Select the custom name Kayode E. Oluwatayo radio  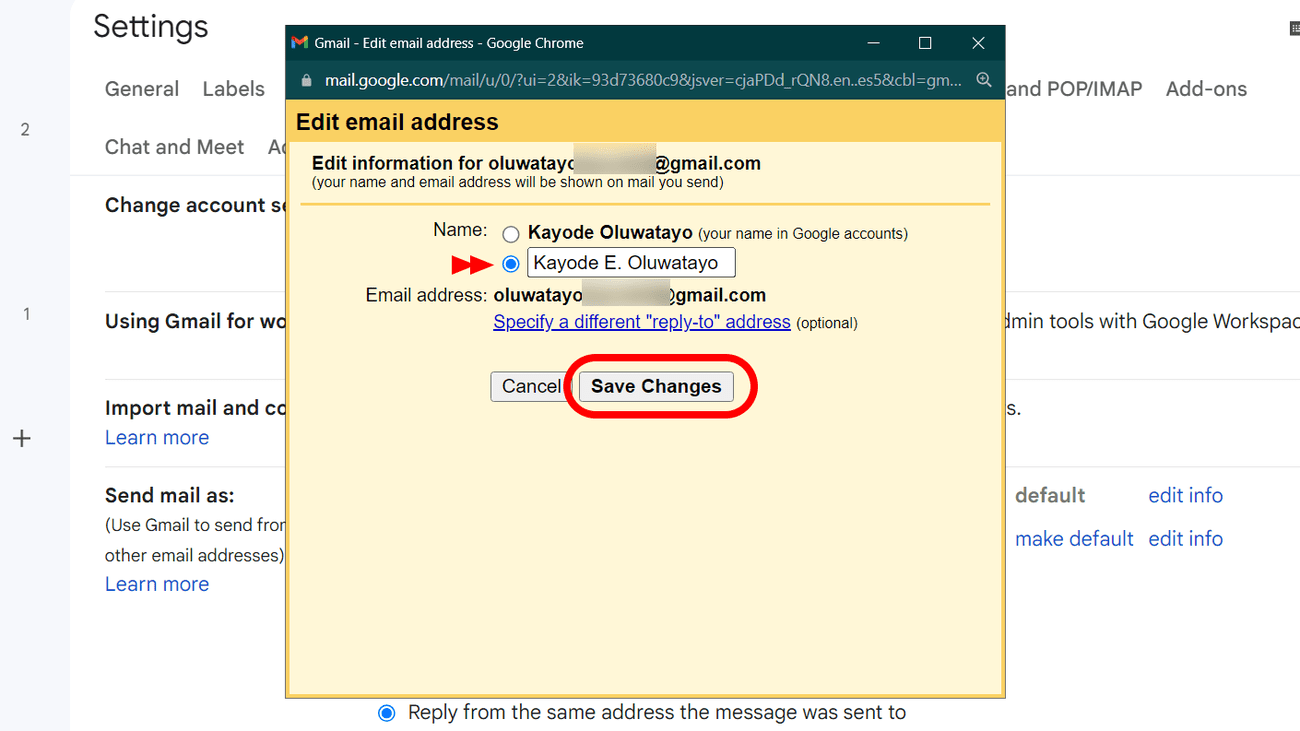coord(510,263)
